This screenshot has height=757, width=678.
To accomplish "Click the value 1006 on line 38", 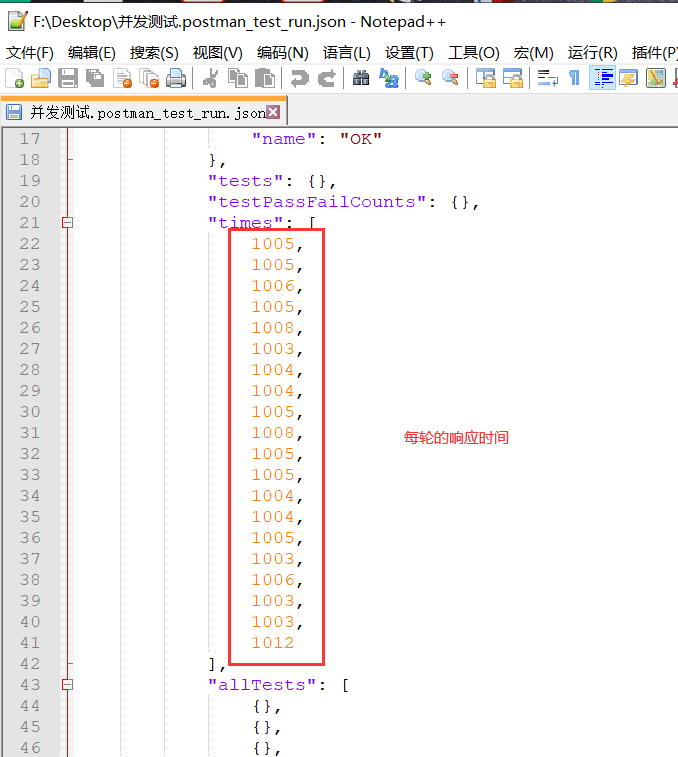I will pos(272,579).
